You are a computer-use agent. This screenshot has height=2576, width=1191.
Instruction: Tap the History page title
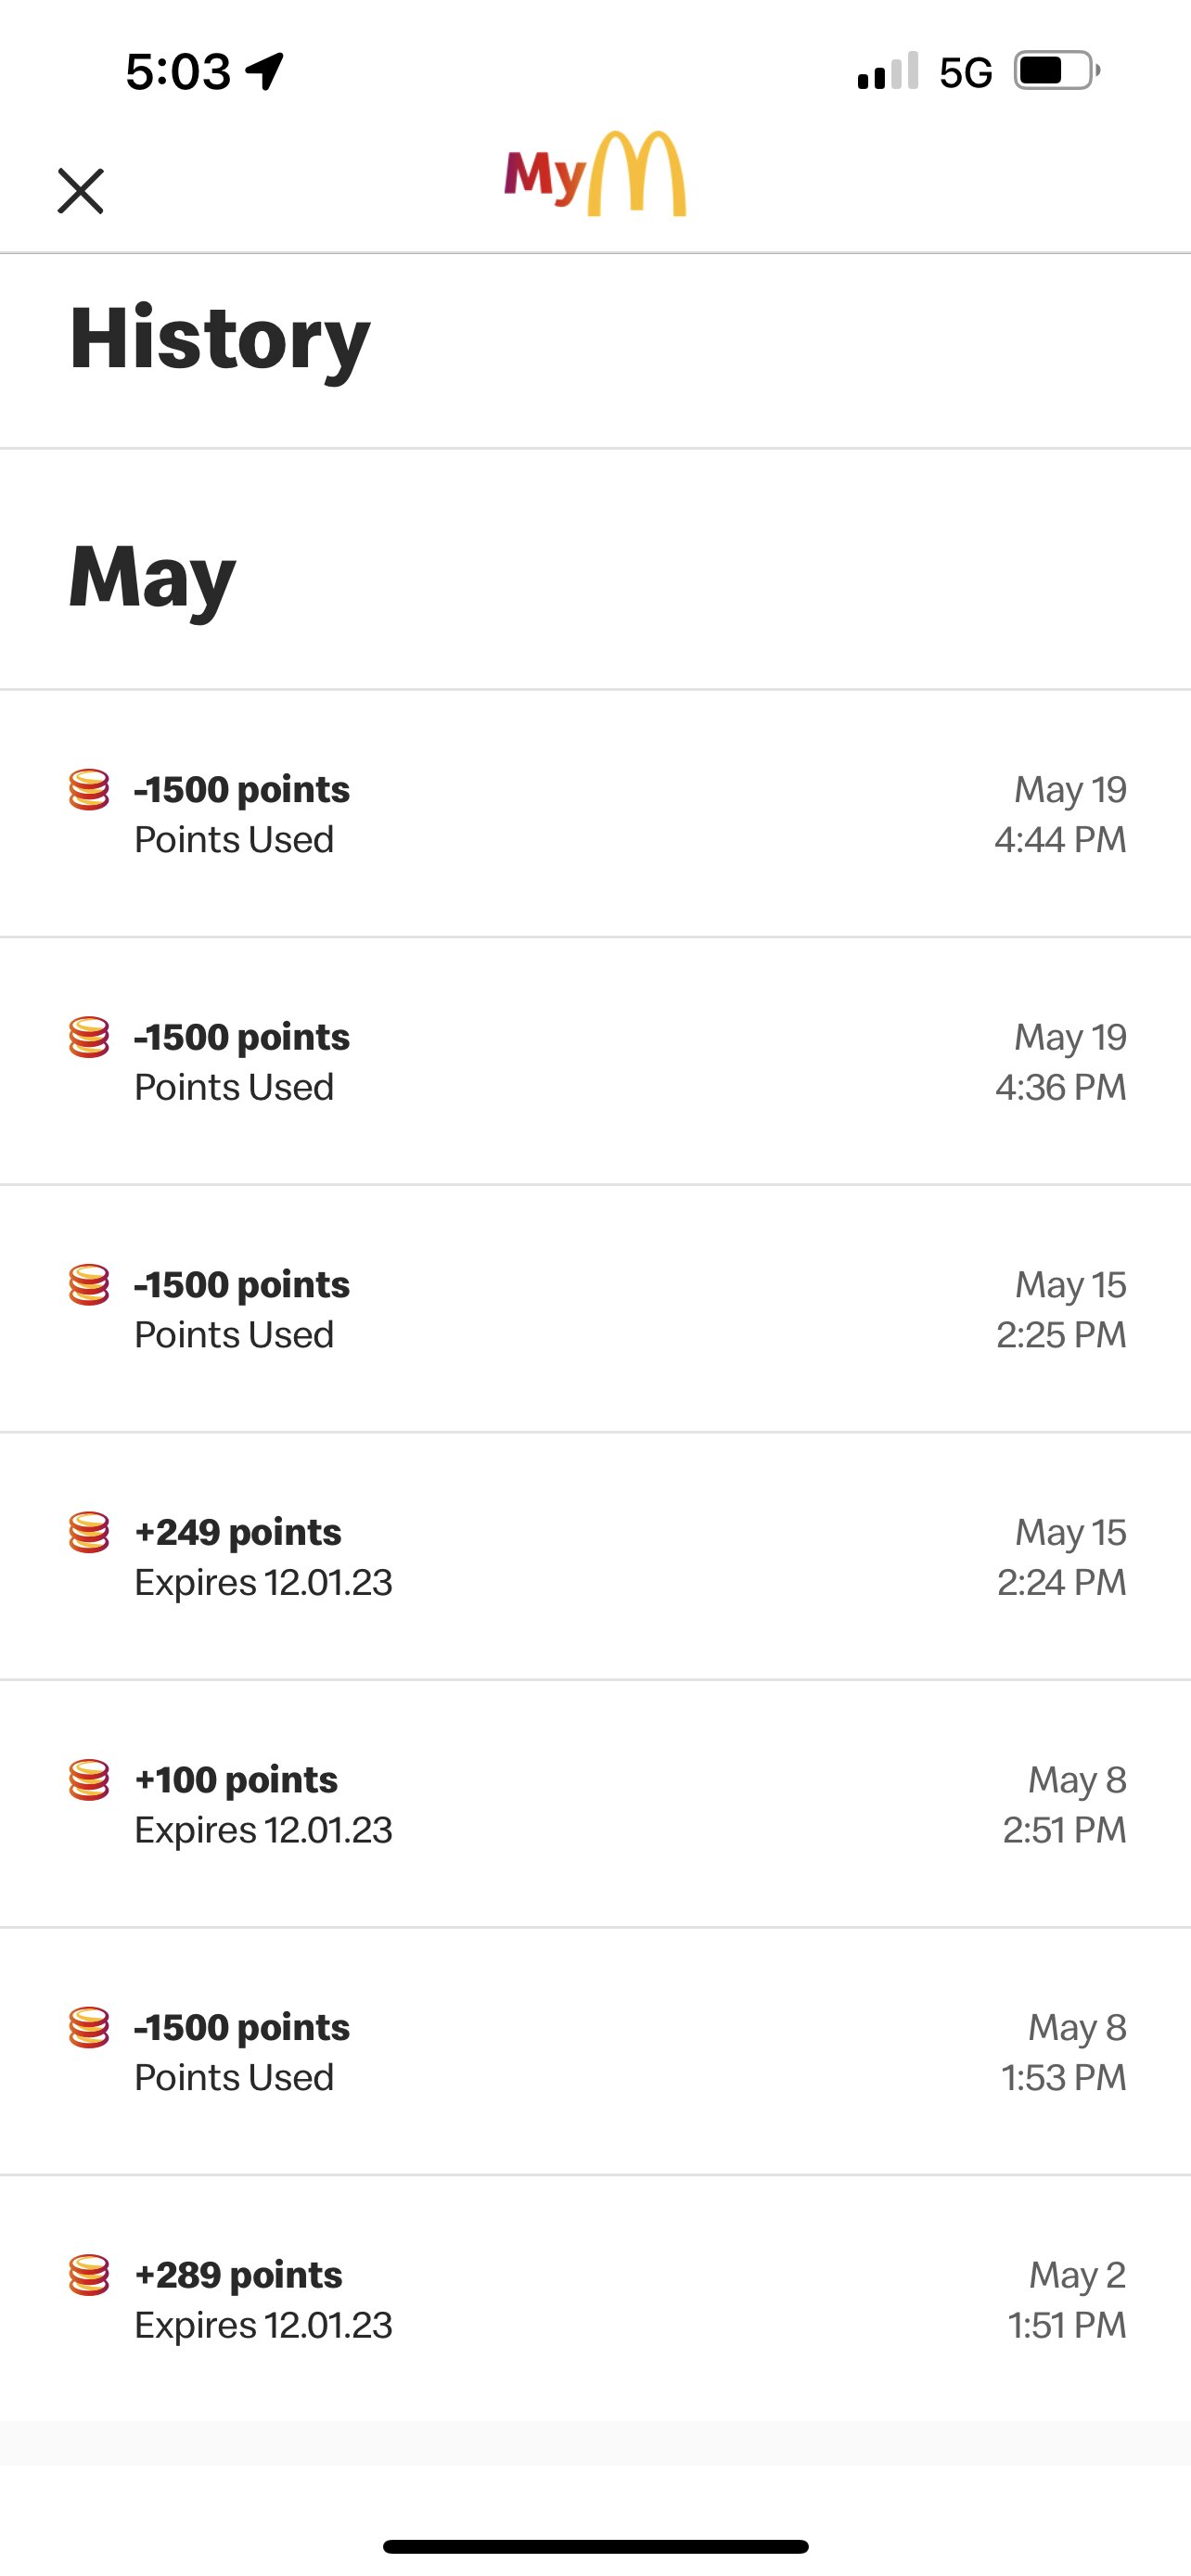point(220,340)
